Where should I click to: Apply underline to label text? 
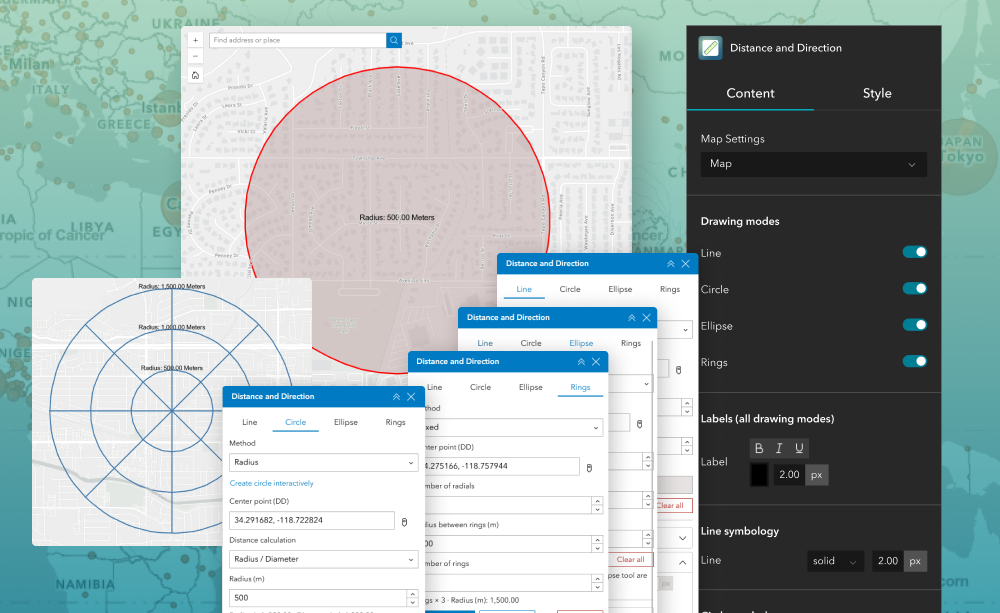click(x=799, y=448)
